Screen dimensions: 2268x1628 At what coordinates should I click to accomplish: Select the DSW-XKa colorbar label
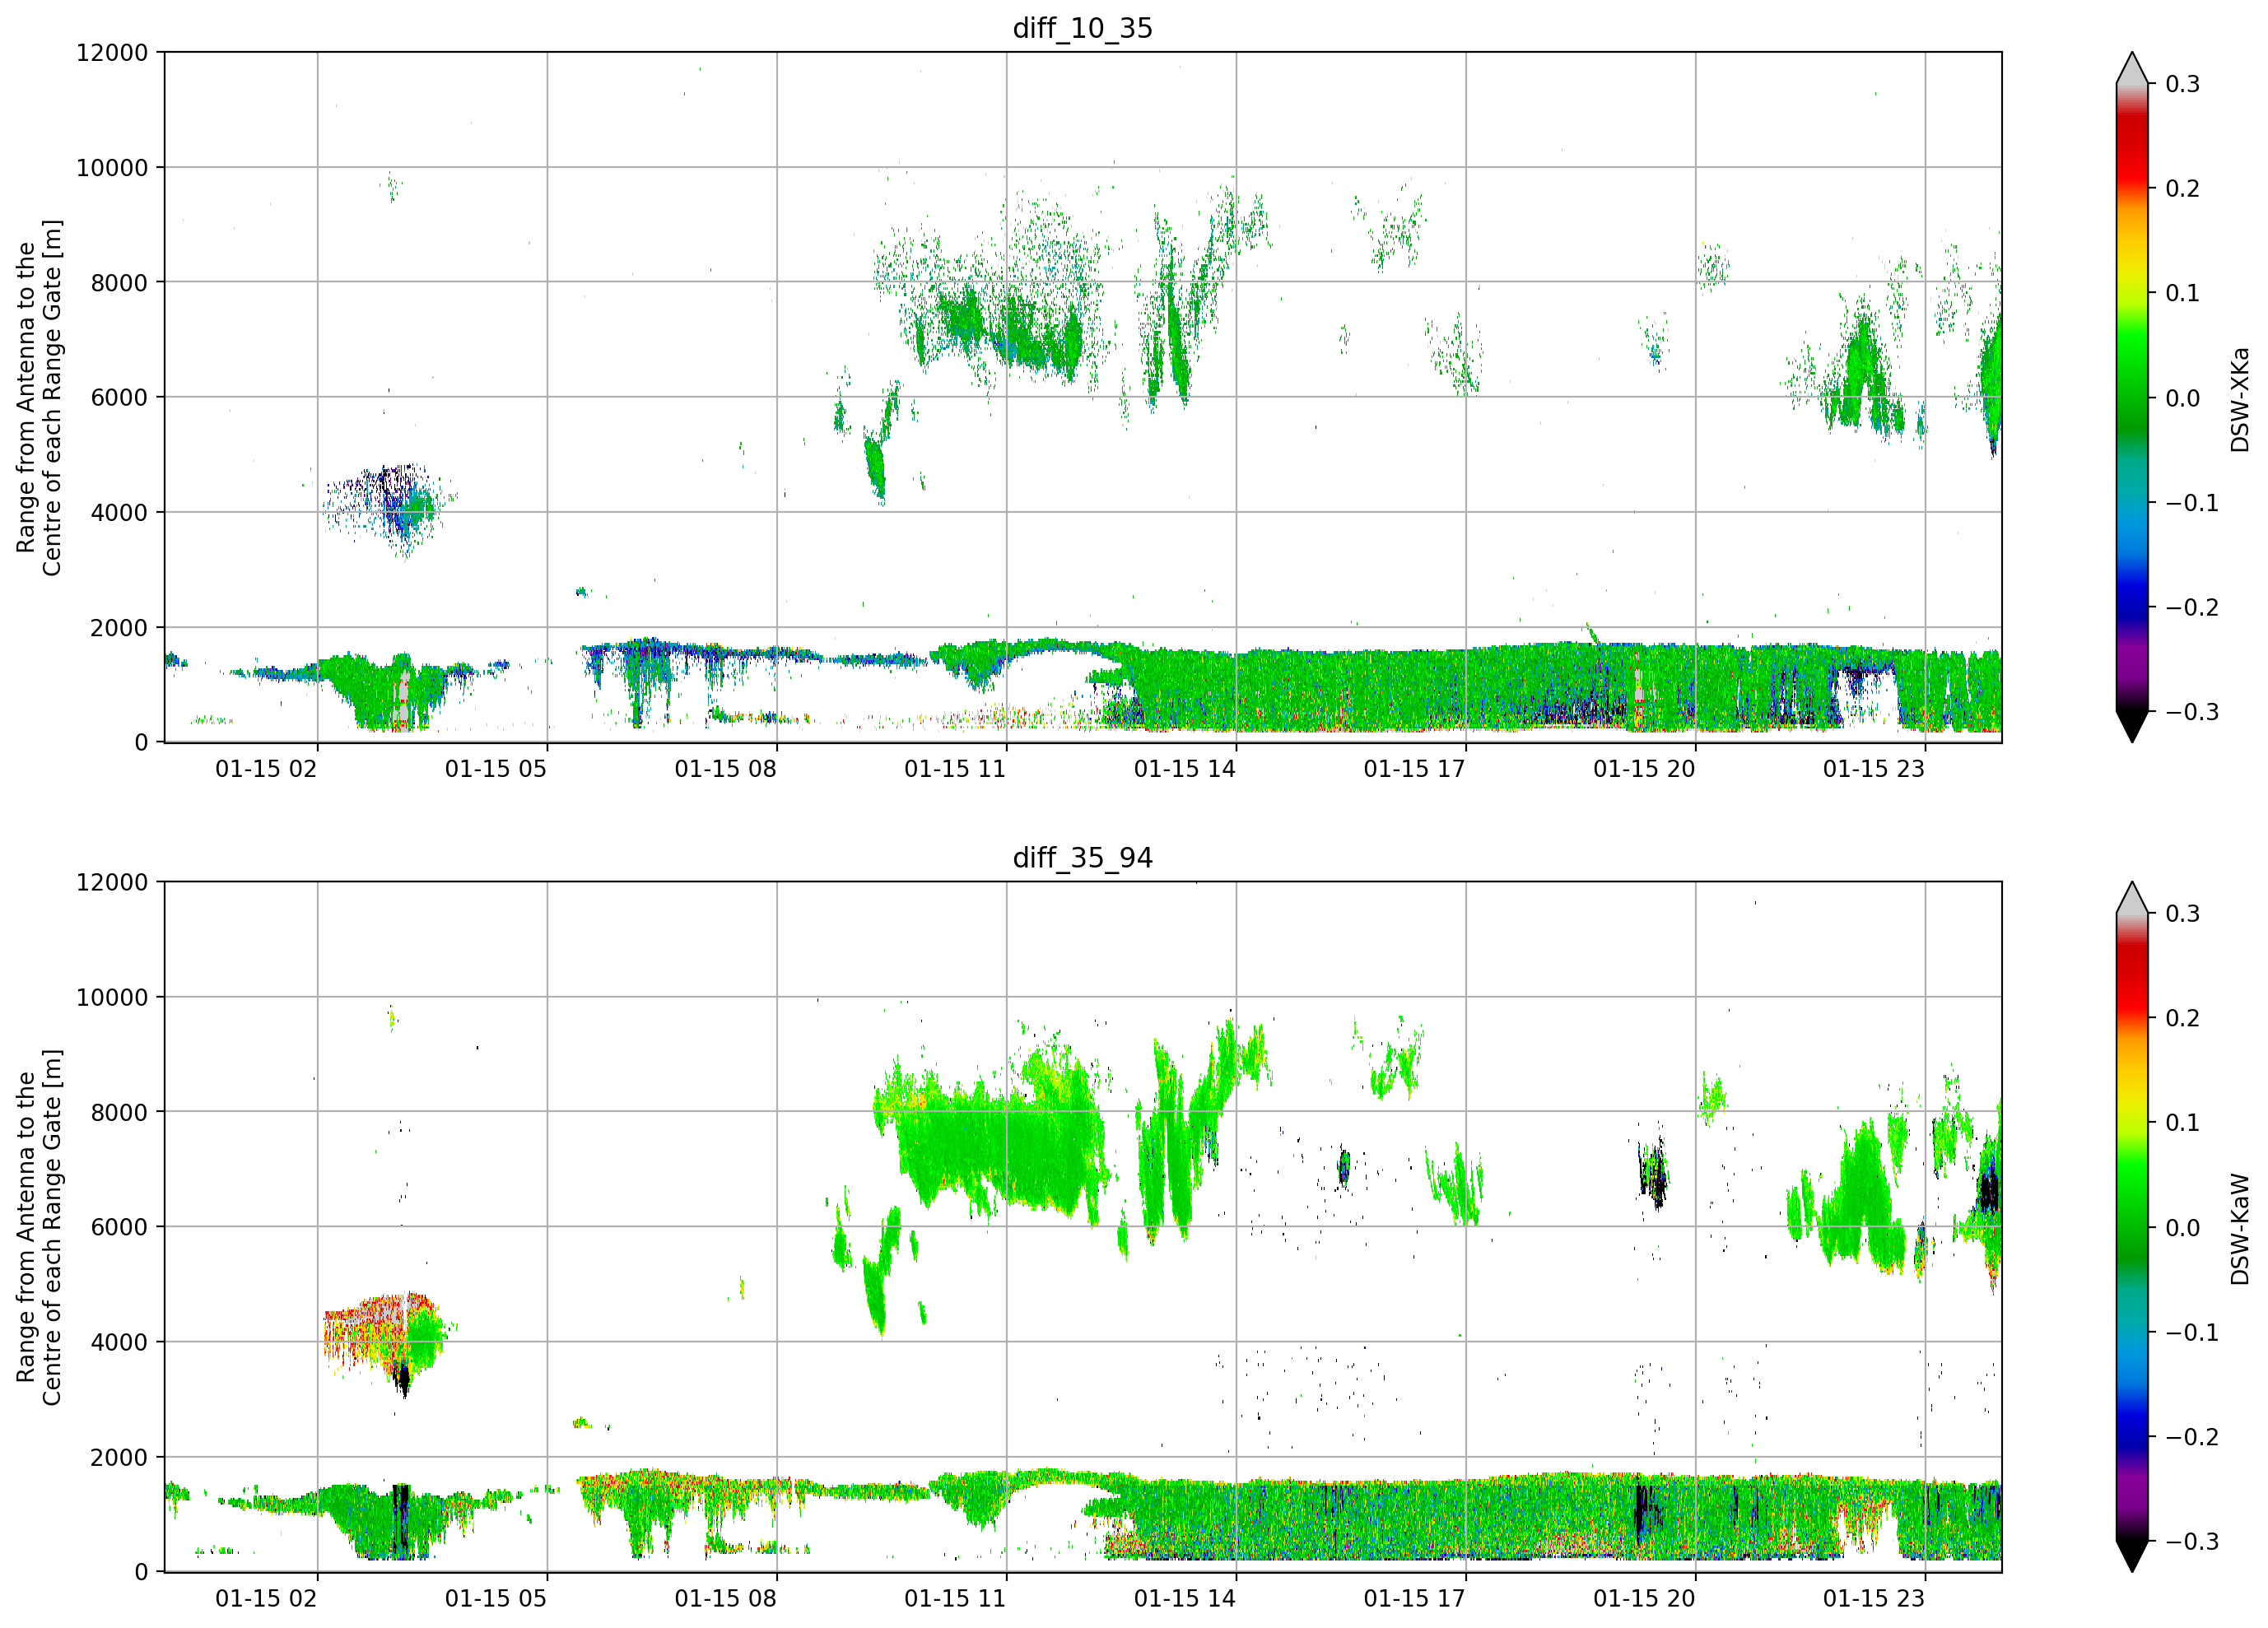pos(2239,399)
